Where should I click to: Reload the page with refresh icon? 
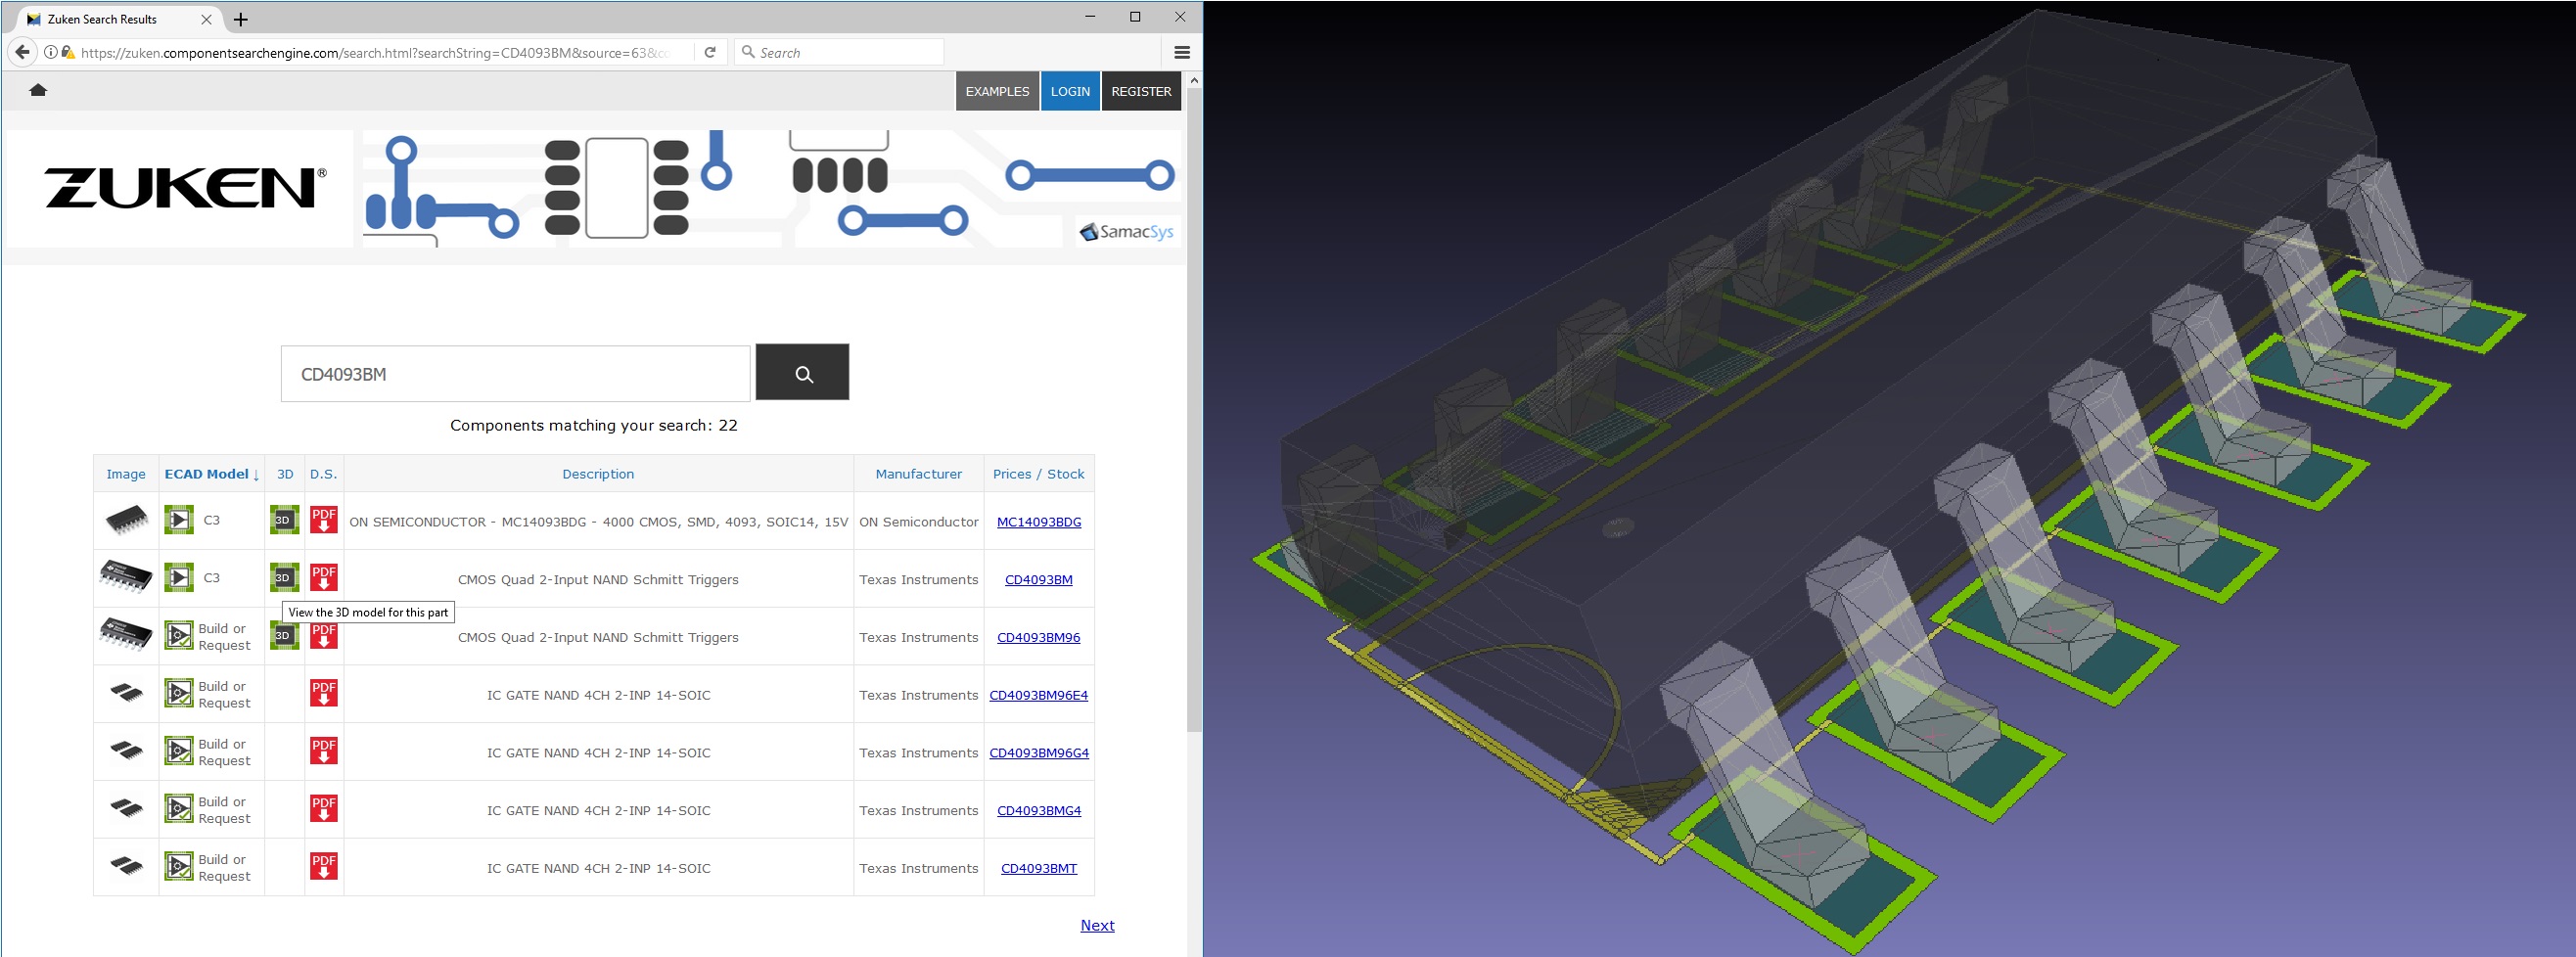pyautogui.click(x=710, y=52)
